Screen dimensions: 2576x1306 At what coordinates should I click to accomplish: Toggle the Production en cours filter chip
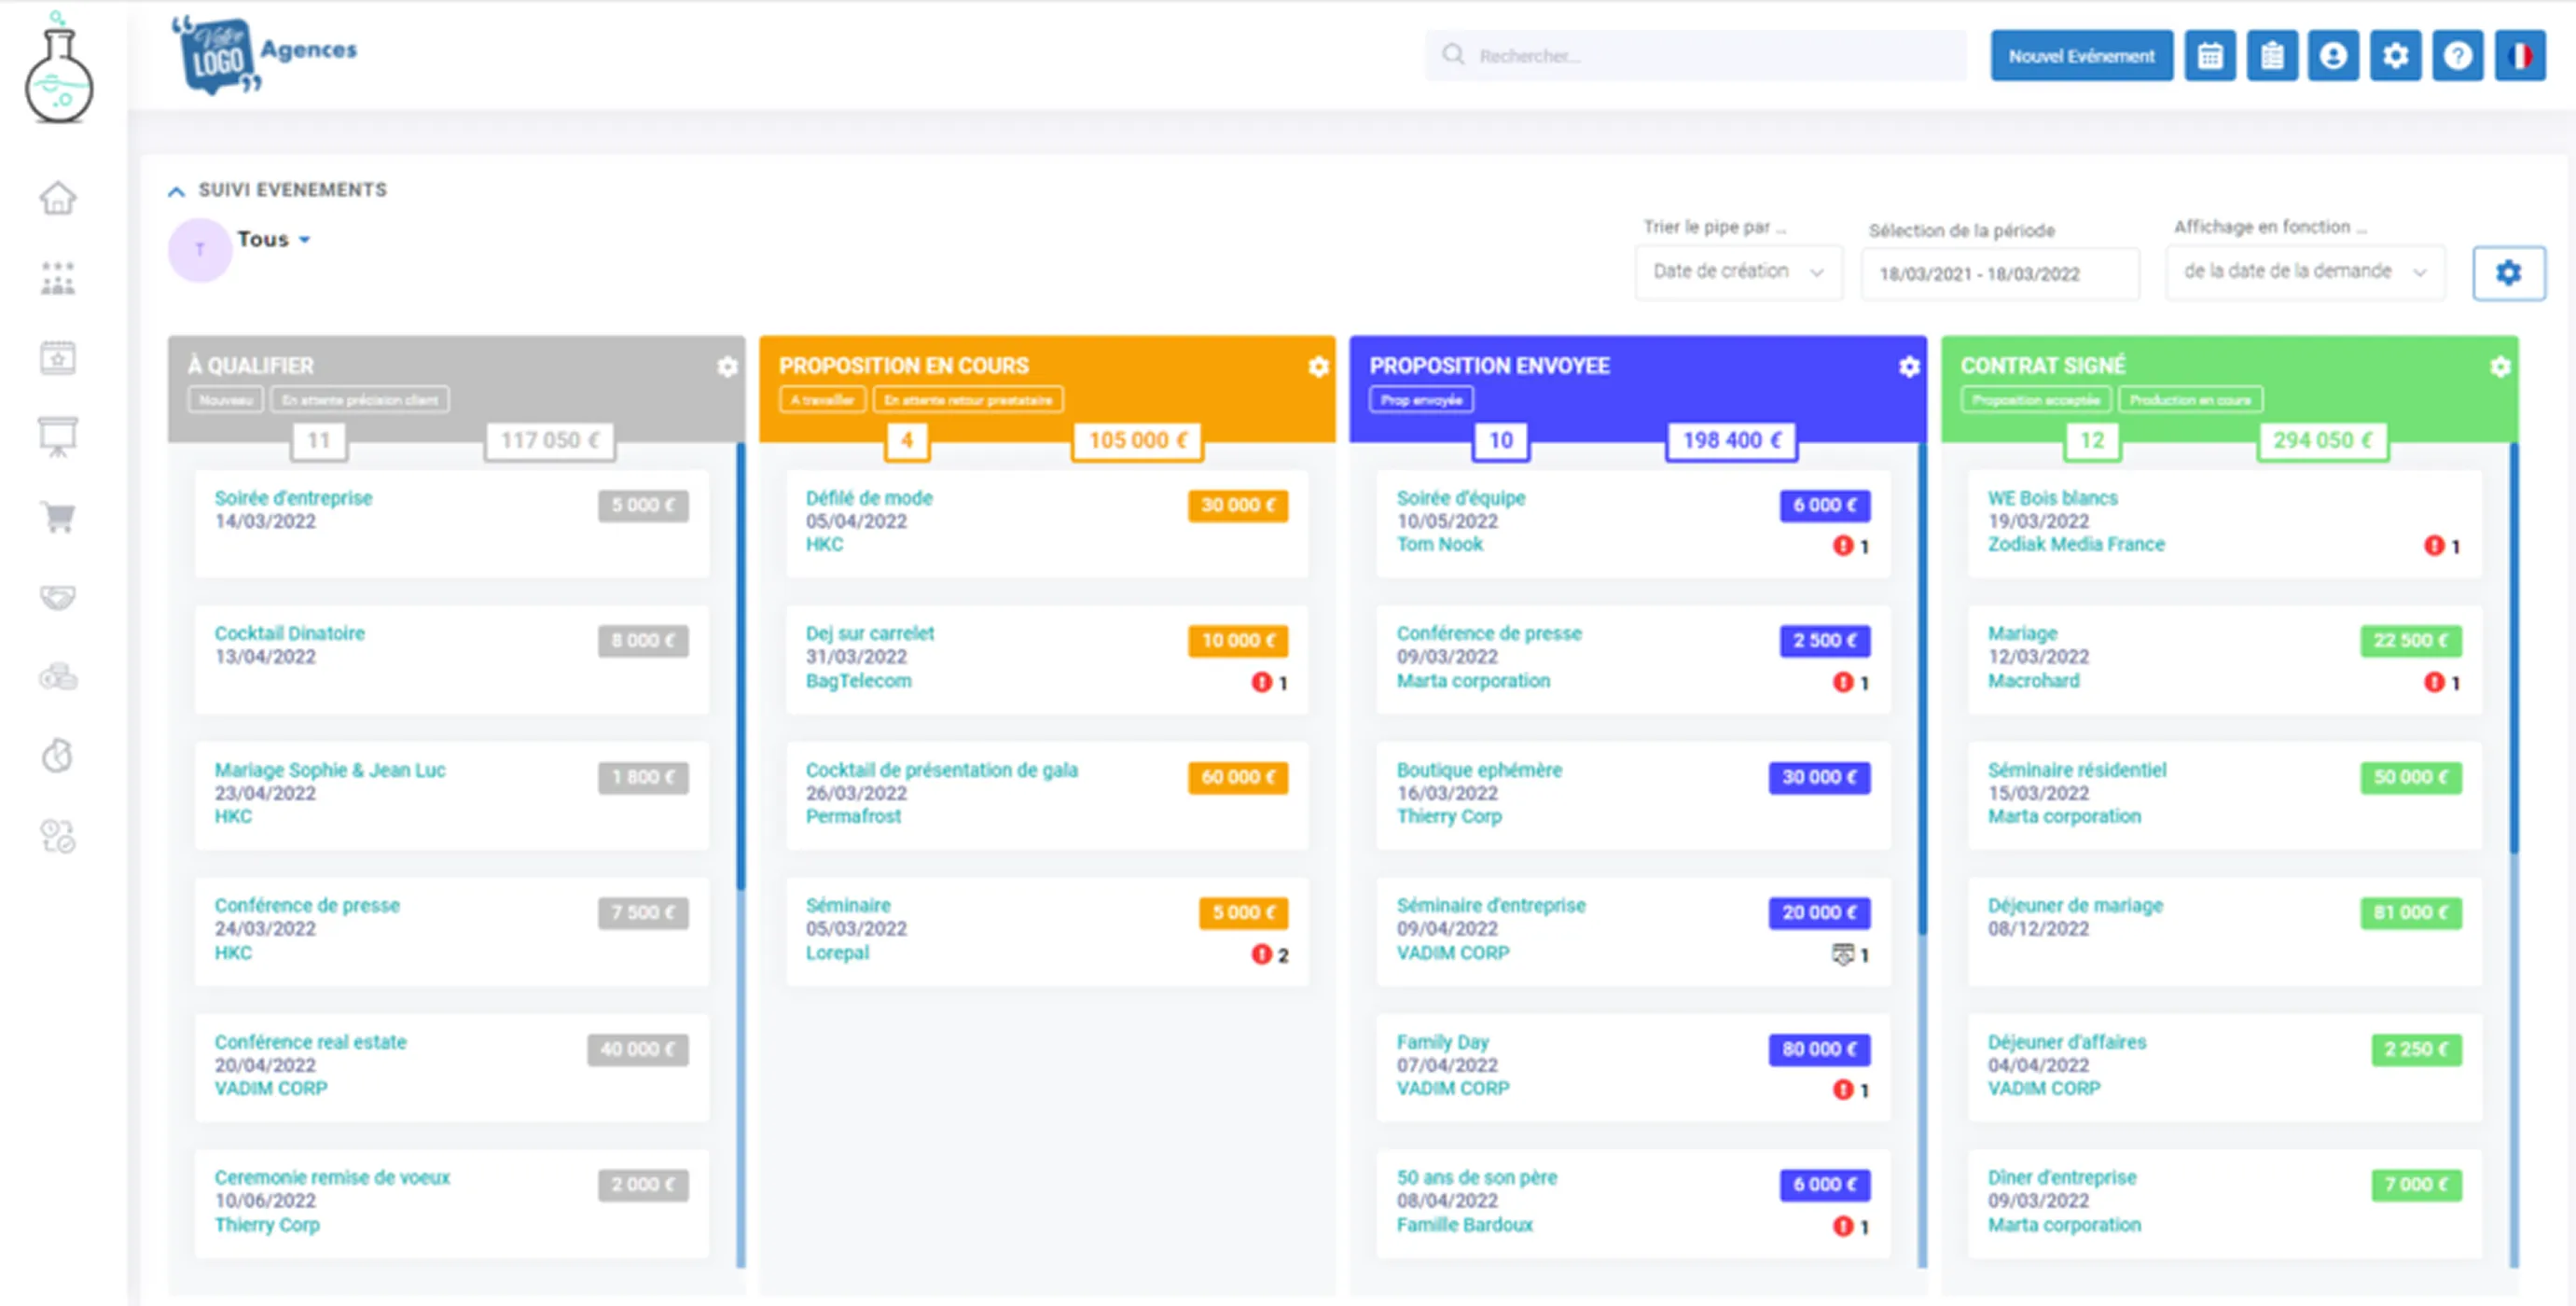pyautogui.click(x=2189, y=399)
